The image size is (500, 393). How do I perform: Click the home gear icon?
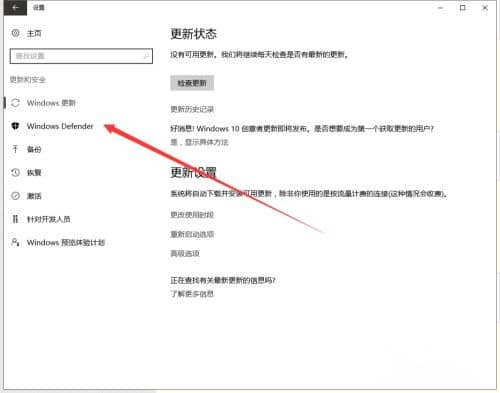pyautogui.click(x=16, y=33)
